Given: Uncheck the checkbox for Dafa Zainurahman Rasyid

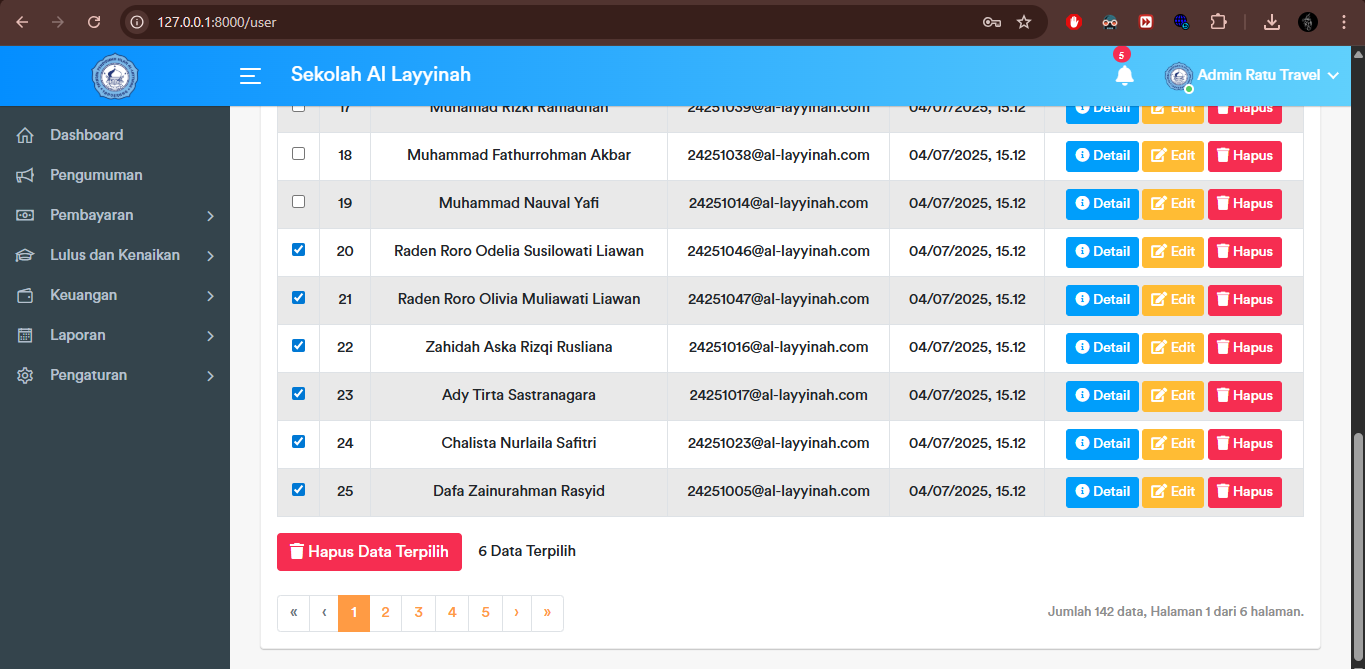Looking at the screenshot, I should (298, 490).
